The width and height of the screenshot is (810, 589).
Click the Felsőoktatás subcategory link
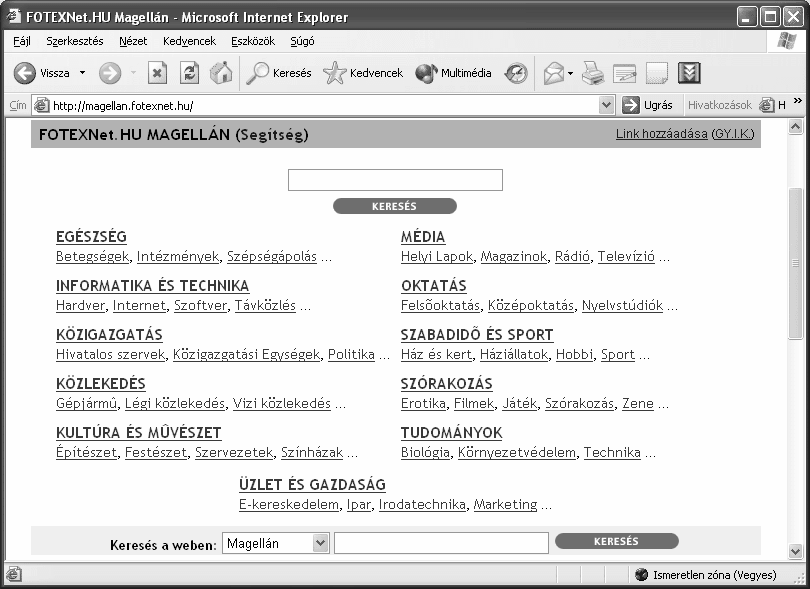pos(441,305)
